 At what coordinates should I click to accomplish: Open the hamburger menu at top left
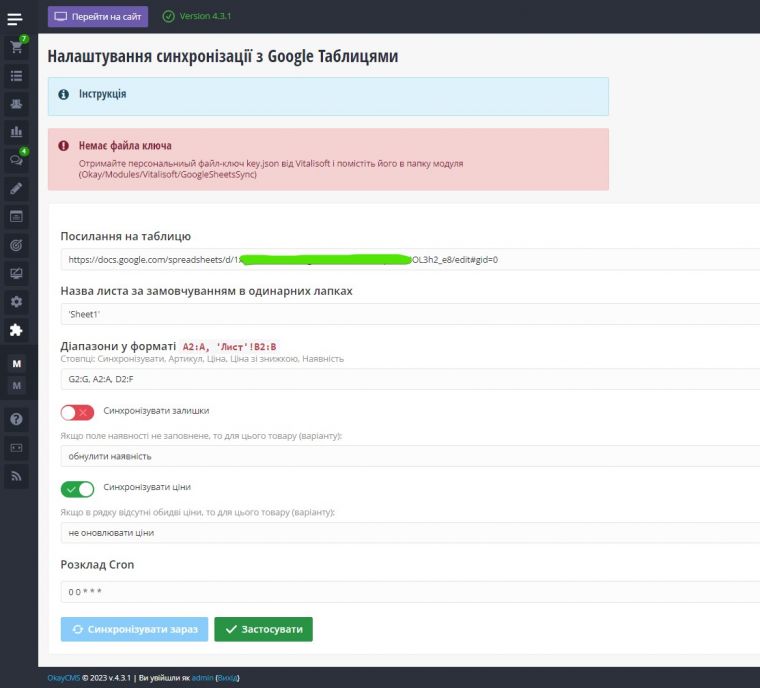(15, 18)
